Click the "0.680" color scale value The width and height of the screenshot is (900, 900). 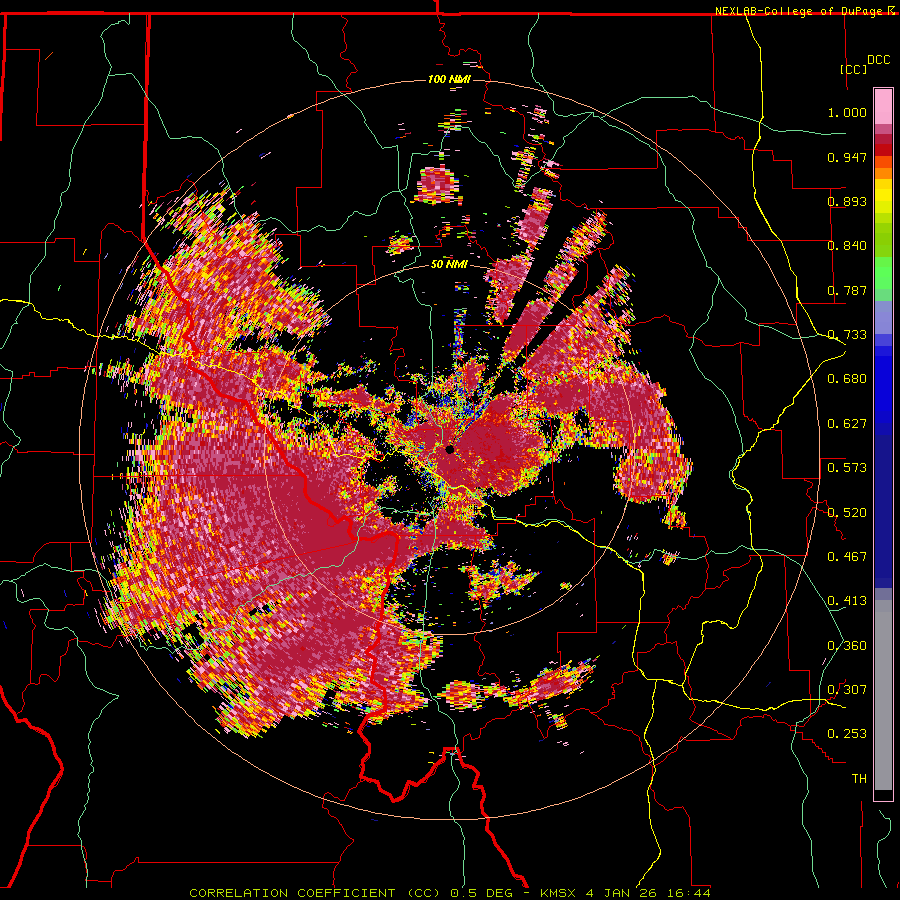847,379
